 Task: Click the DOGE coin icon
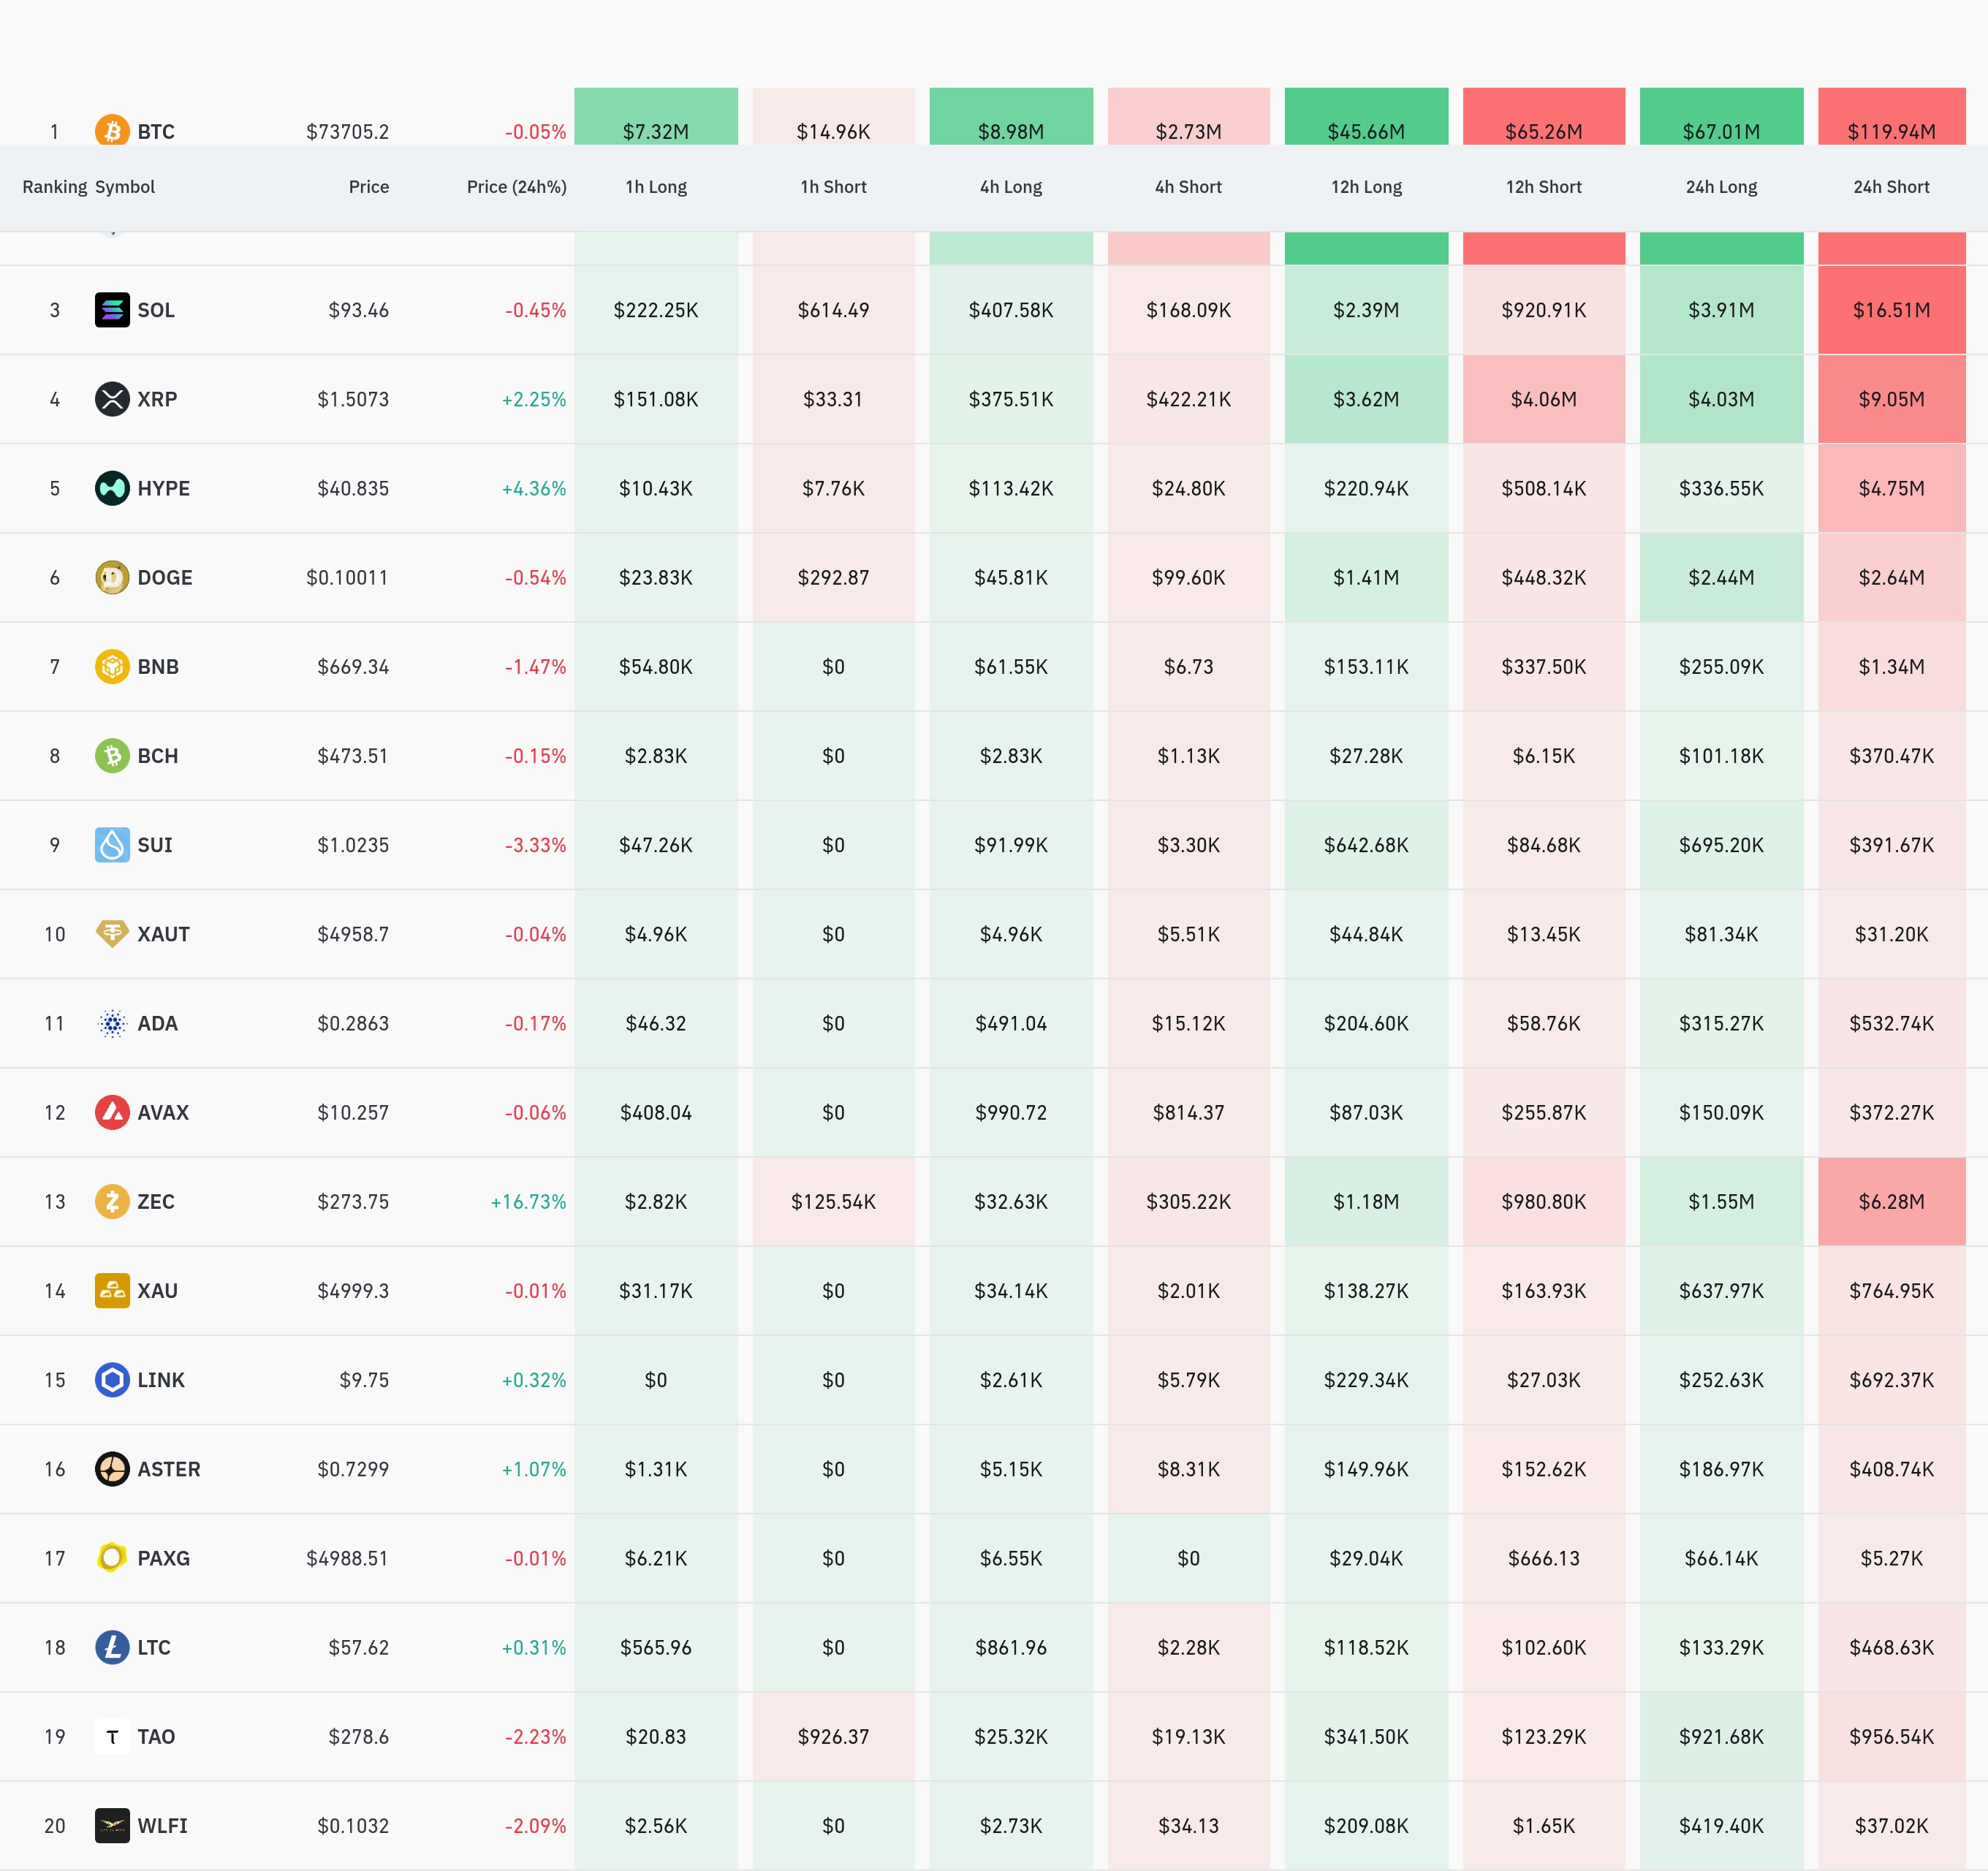112,577
